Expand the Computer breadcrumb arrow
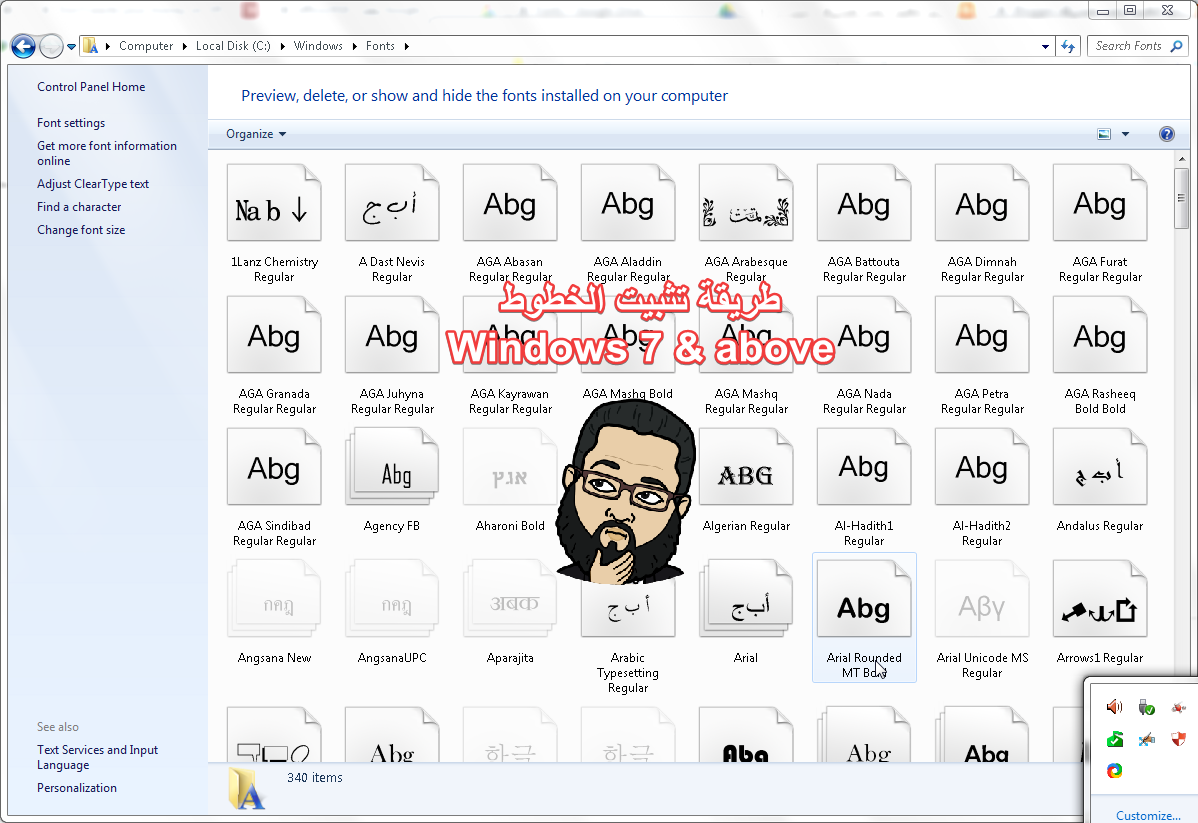This screenshot has width=1198, height=823. [x=184, y=46]
